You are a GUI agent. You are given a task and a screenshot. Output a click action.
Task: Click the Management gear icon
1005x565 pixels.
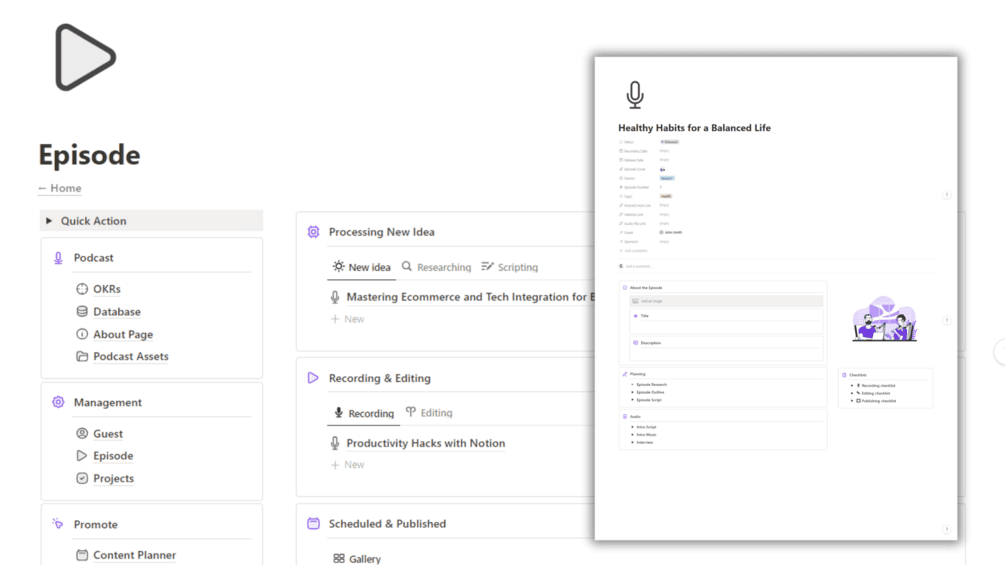[x=58, y=402]
